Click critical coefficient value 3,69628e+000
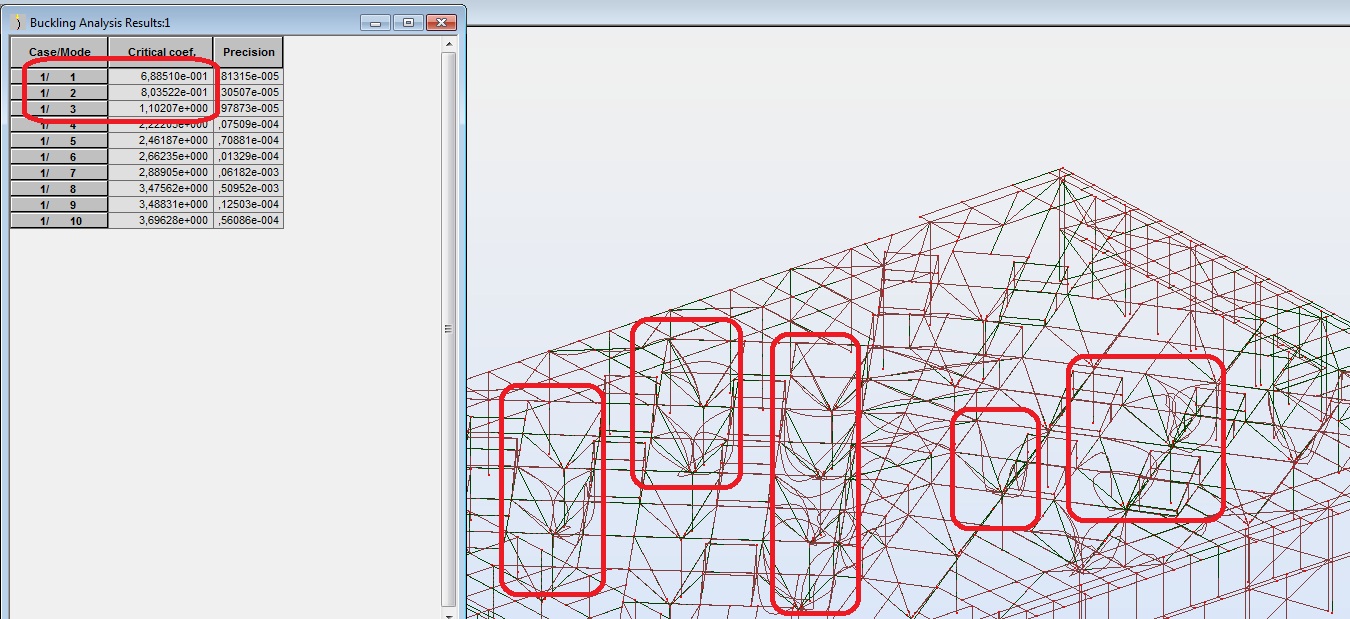The width and height of the screenshot is (1350, 619). pos(161,220)
